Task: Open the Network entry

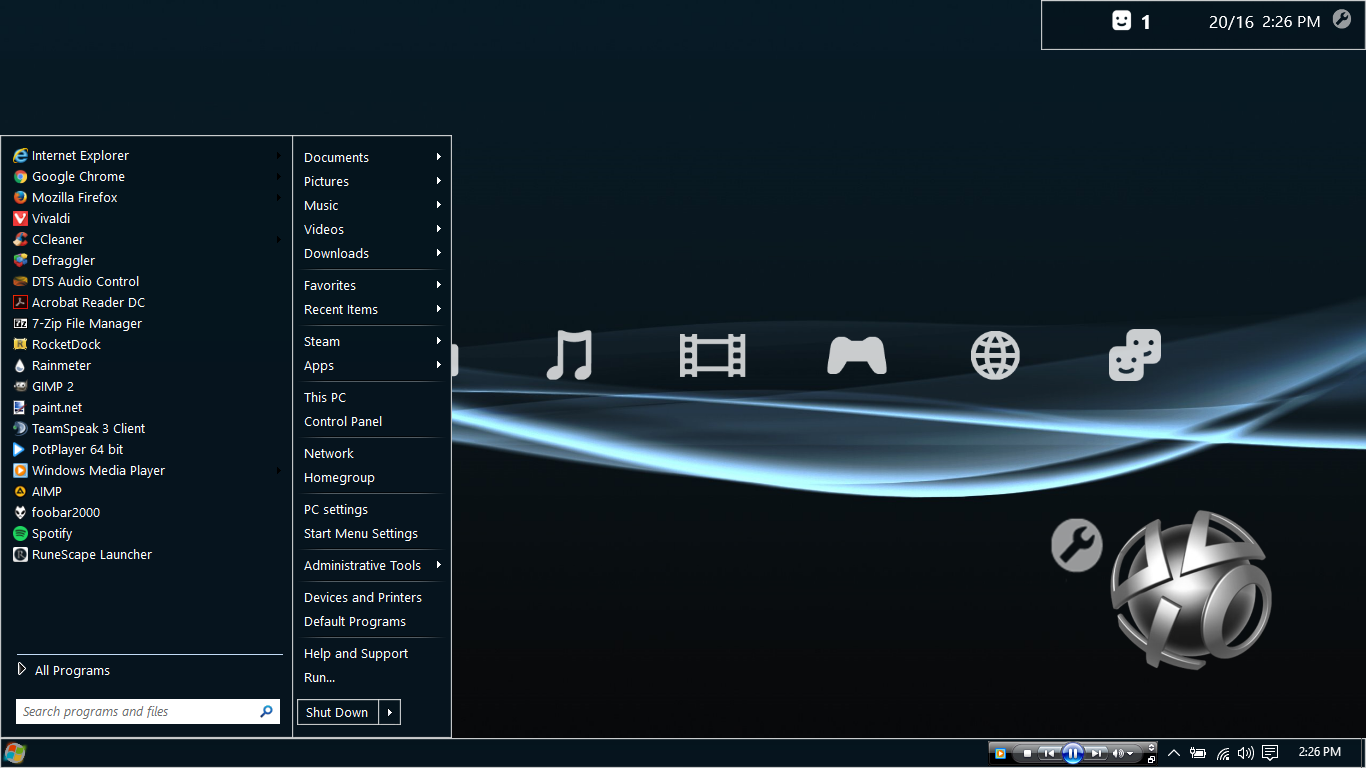Action: click(x=372, y=453)
